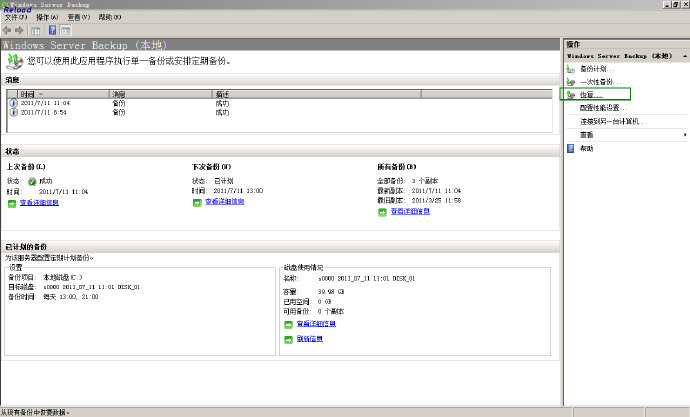Click the 已计划的备份 section header bar
This screenshot has width=690, height=417.
point(280,246)
